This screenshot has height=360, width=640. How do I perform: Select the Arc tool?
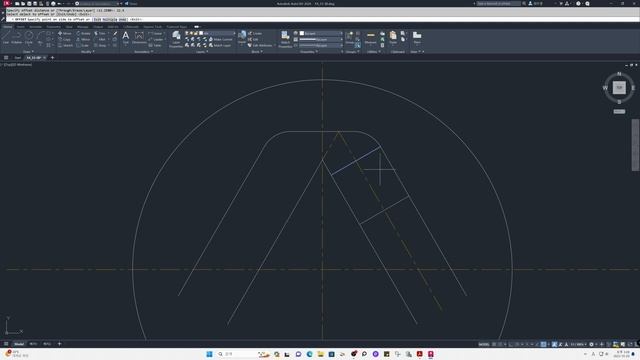40,38
